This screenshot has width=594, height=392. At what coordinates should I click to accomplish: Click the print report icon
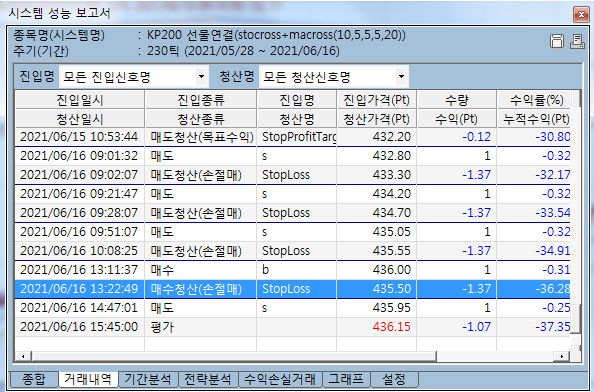click(x=577, y=41)
